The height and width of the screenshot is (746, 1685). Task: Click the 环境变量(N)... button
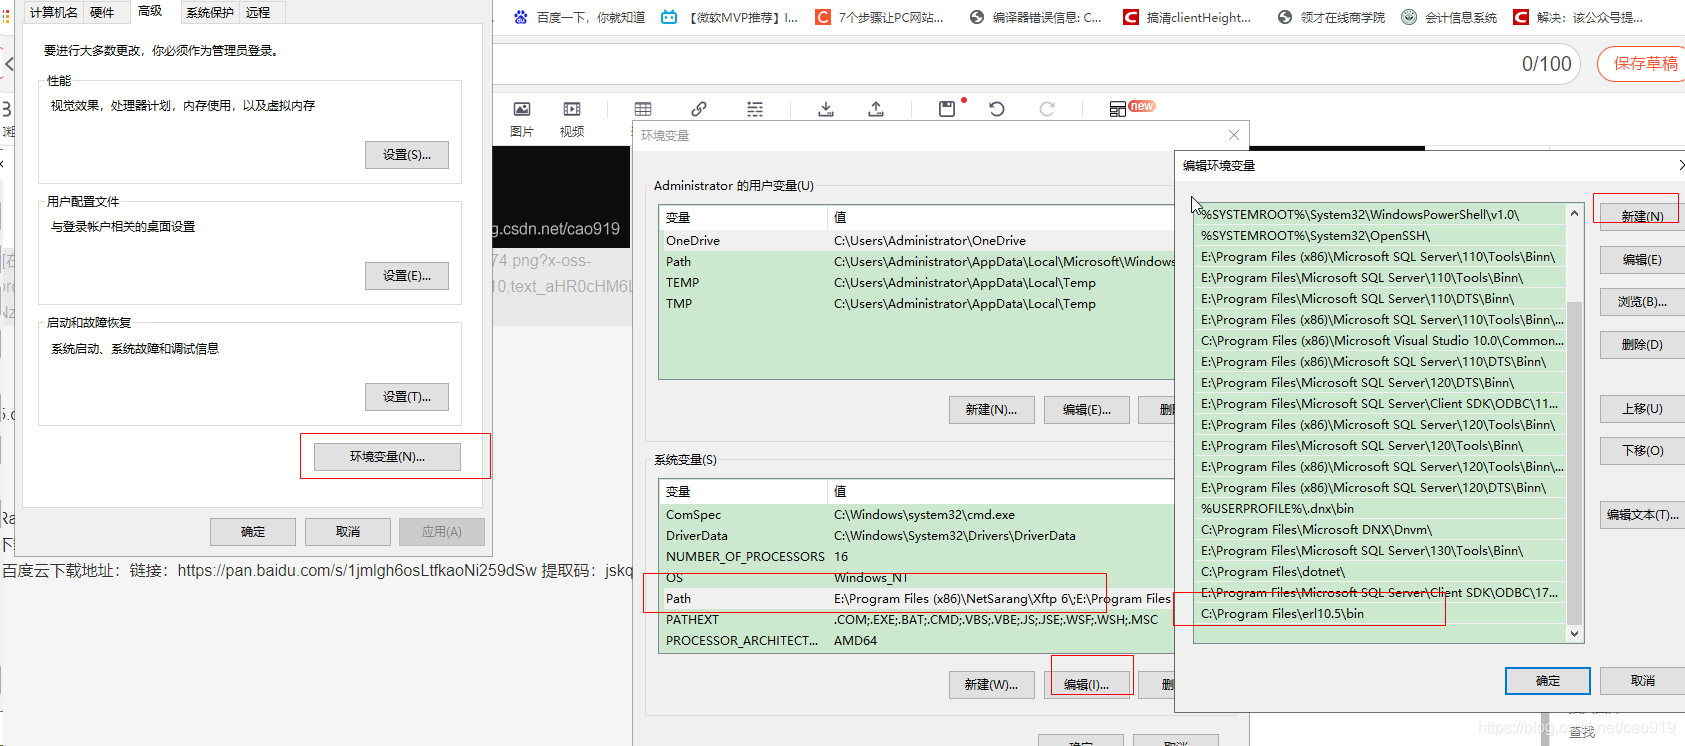(387, 457)
